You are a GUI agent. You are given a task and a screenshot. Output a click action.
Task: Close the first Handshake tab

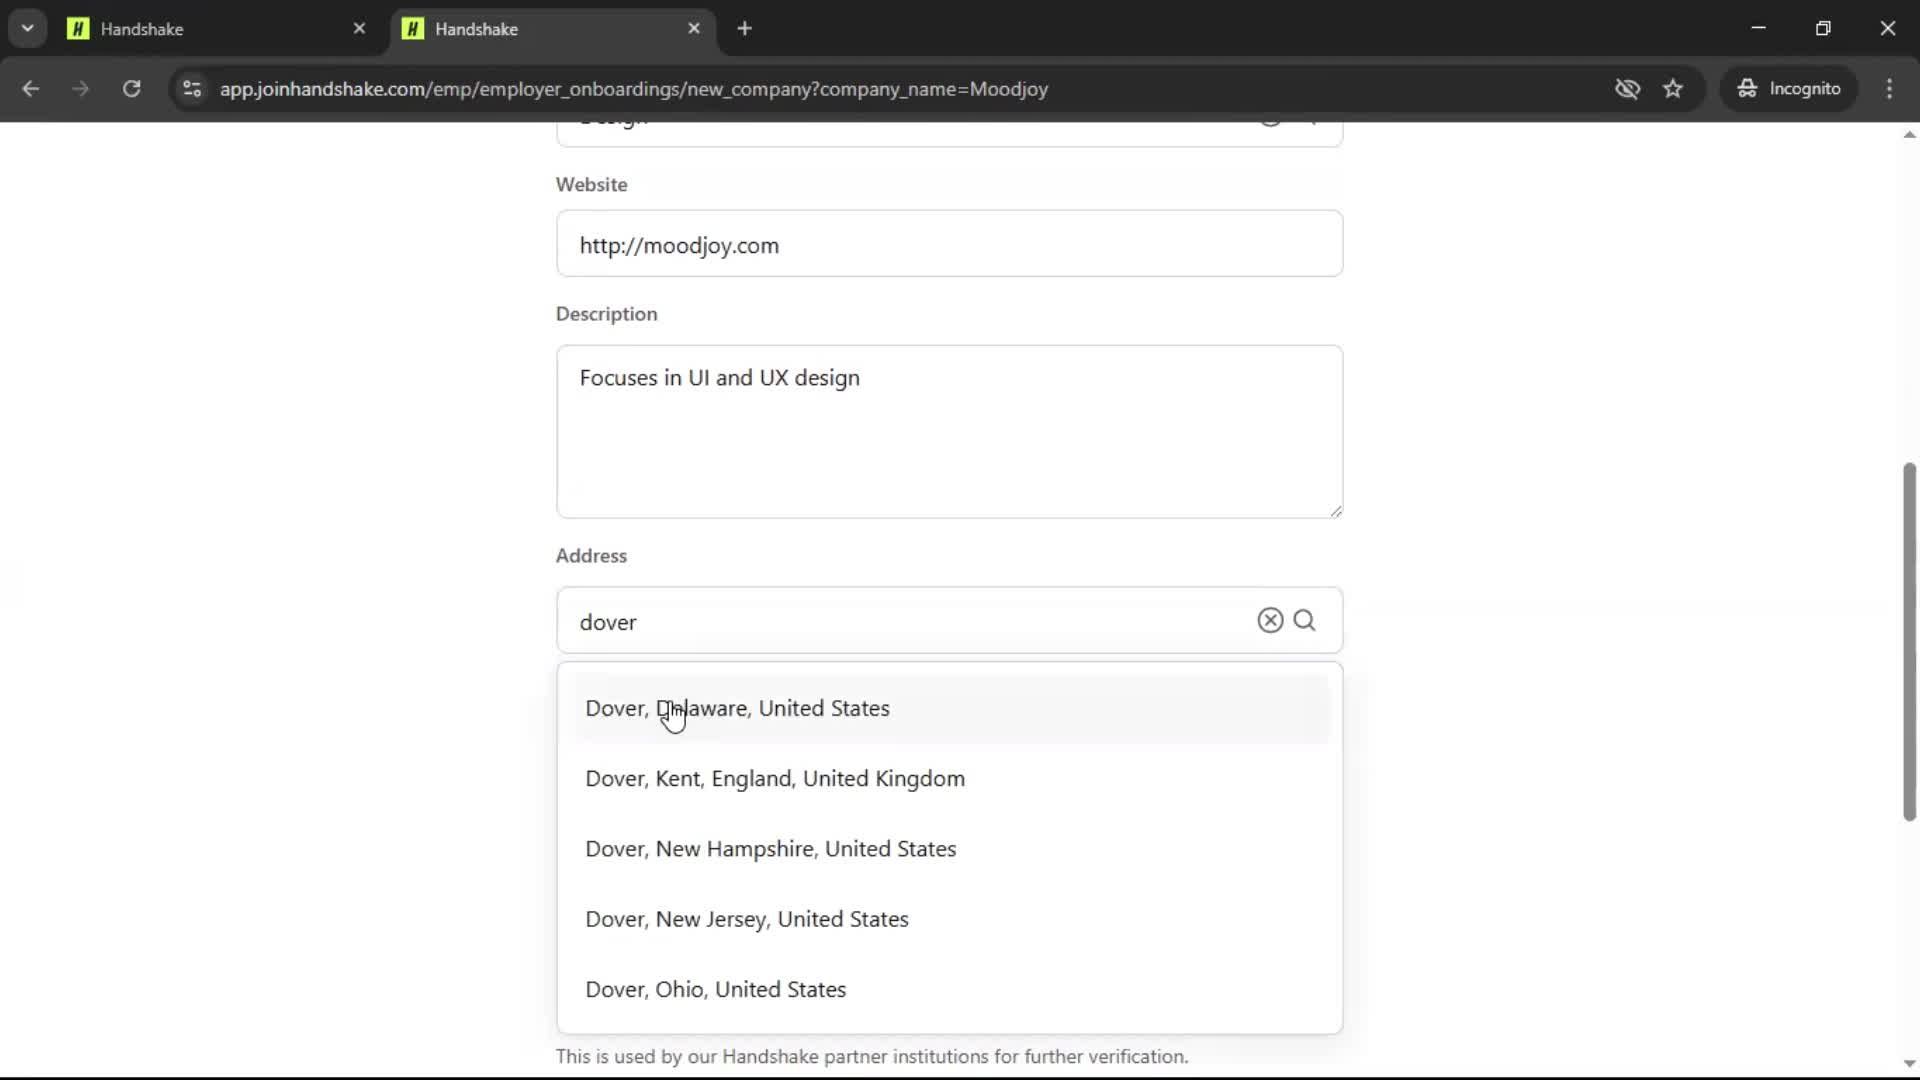click(x=359, y=29)
